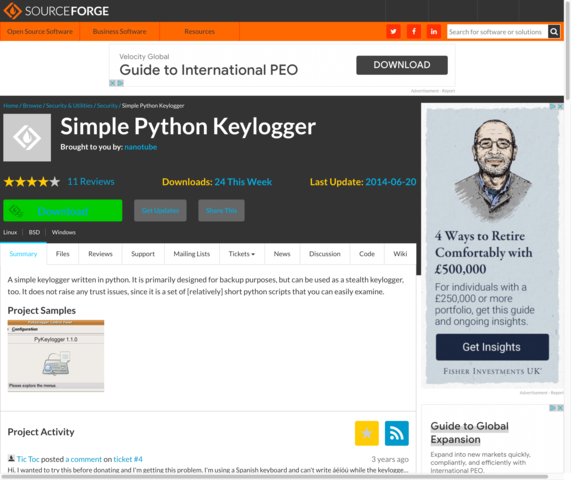
Task: Click the Get Updates button
Action: click(x=160, y=211)
